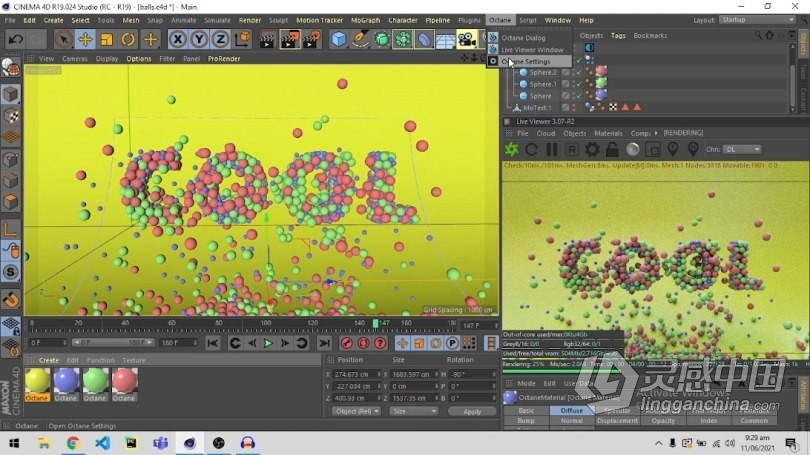Click Render View clapperboard icon

(x=267, y=39)
